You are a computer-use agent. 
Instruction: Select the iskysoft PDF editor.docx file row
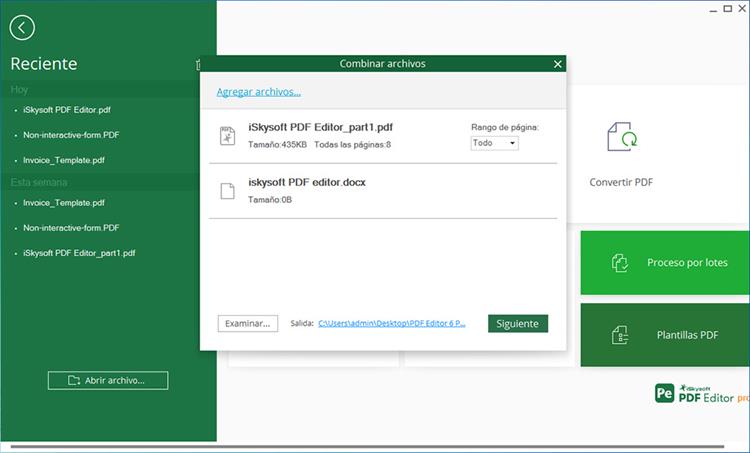point(382,190)
